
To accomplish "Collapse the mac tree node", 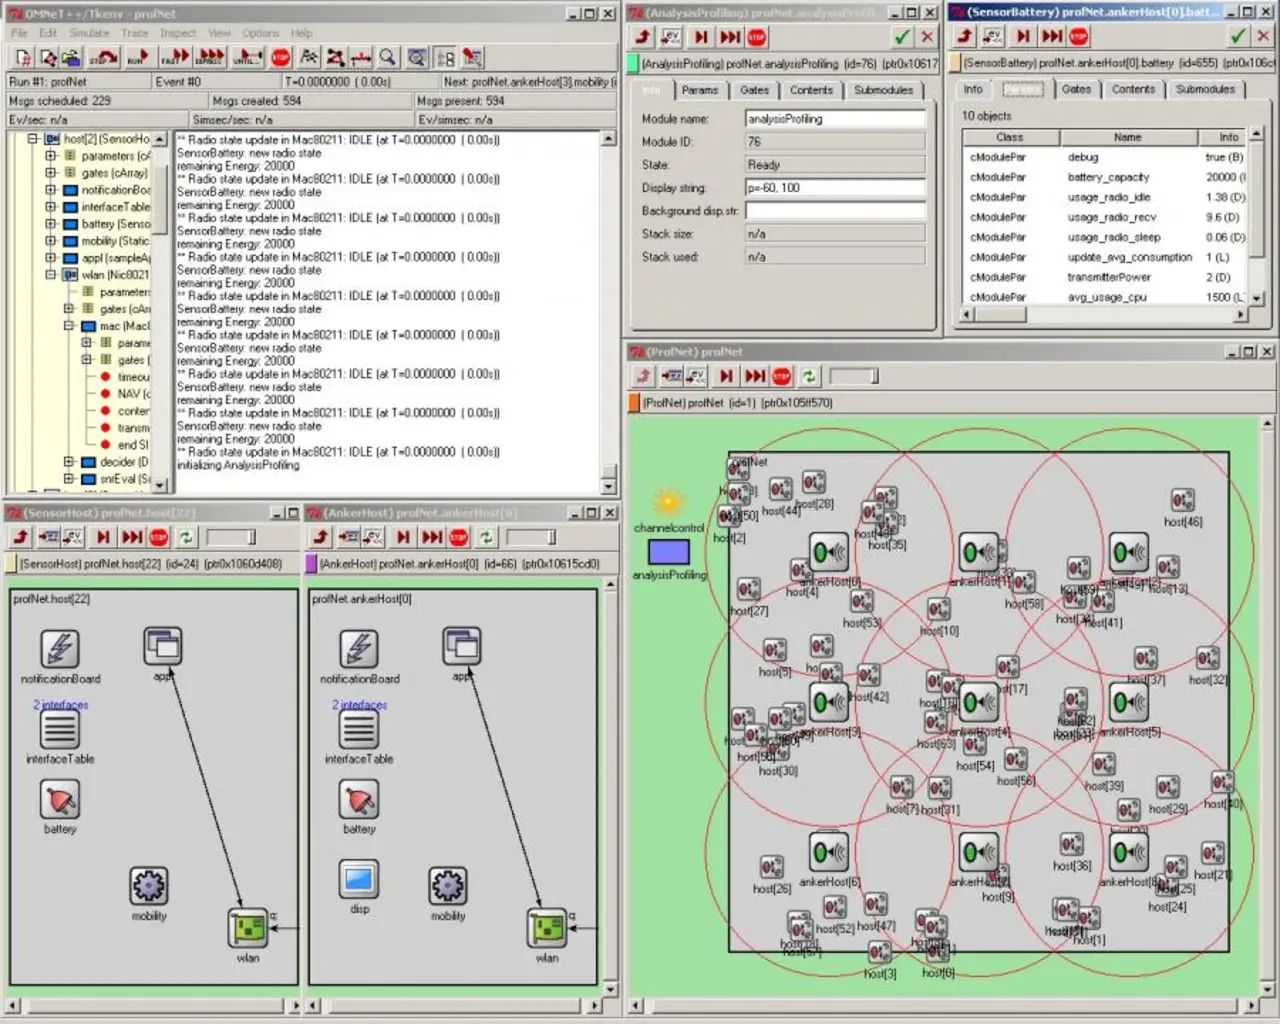I will (x=69, y=326).
